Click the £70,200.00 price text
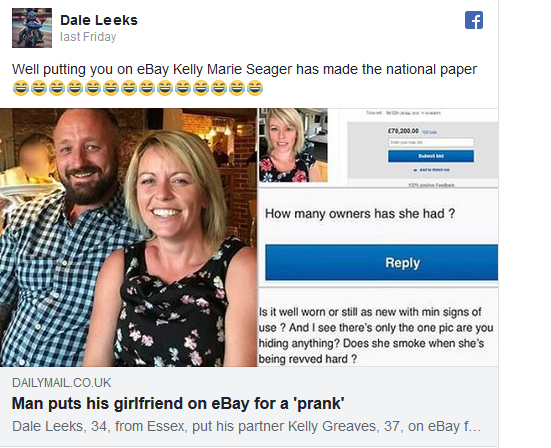551x448 pixels. (403, 131)
